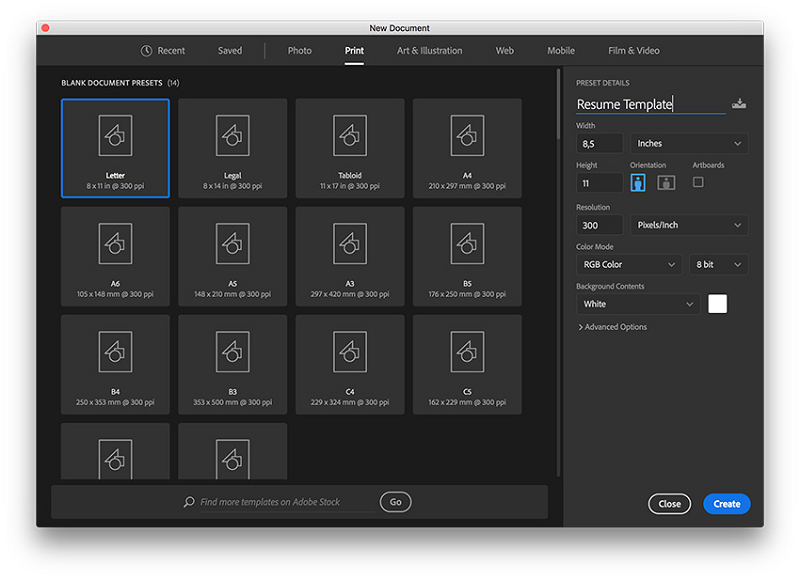Screen dimensions: 800x579
Task: Choose the Tabloid document preset
Action: coord(350,135)
